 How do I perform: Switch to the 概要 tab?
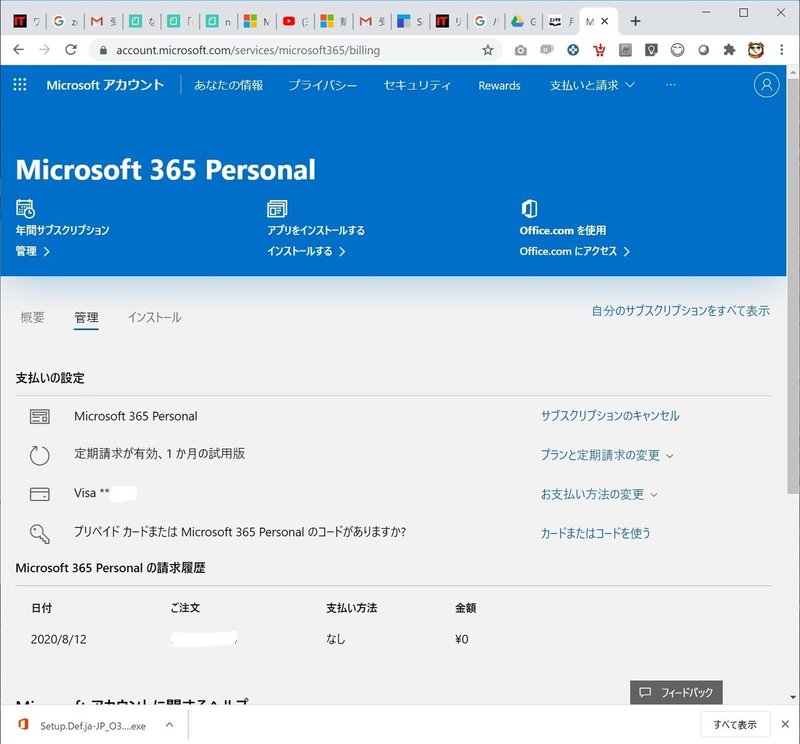coord(32,317)
